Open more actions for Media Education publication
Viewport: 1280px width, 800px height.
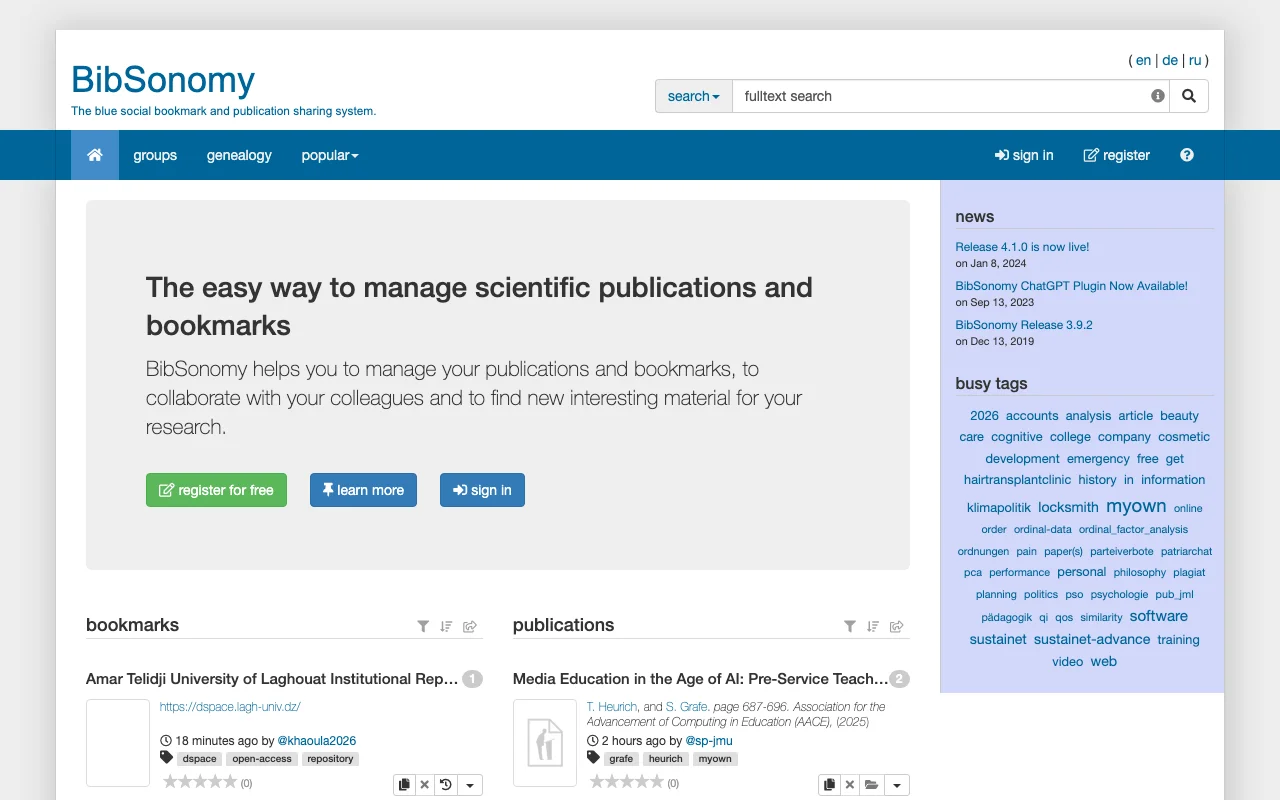click(x=897, y=785)
